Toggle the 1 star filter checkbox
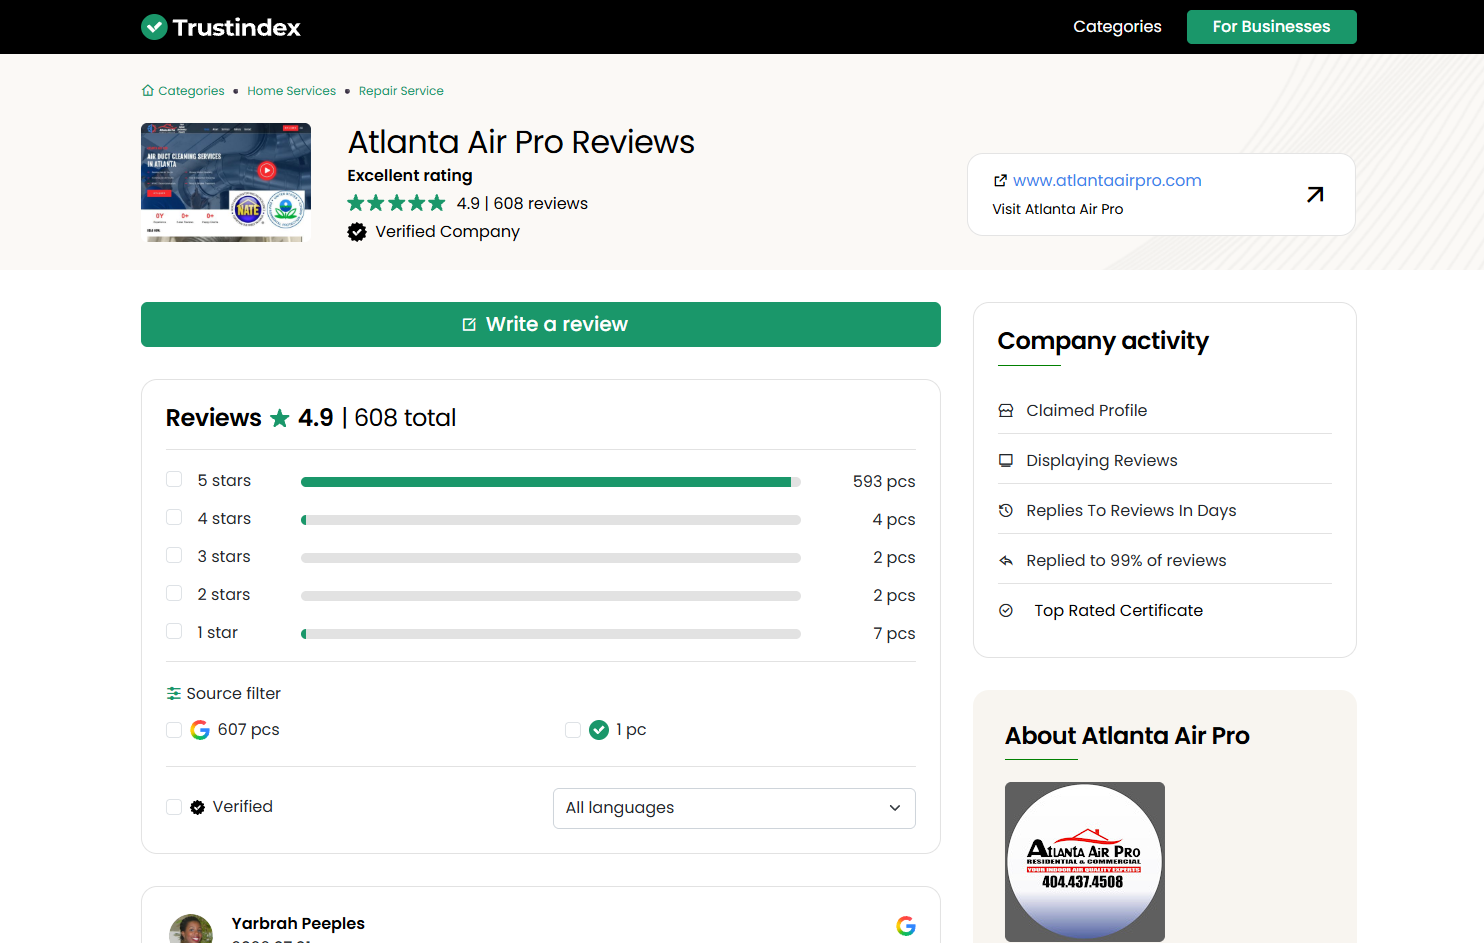Image resolution: width=1484 pixels, height=943 pixels. [x=174, y=632]
